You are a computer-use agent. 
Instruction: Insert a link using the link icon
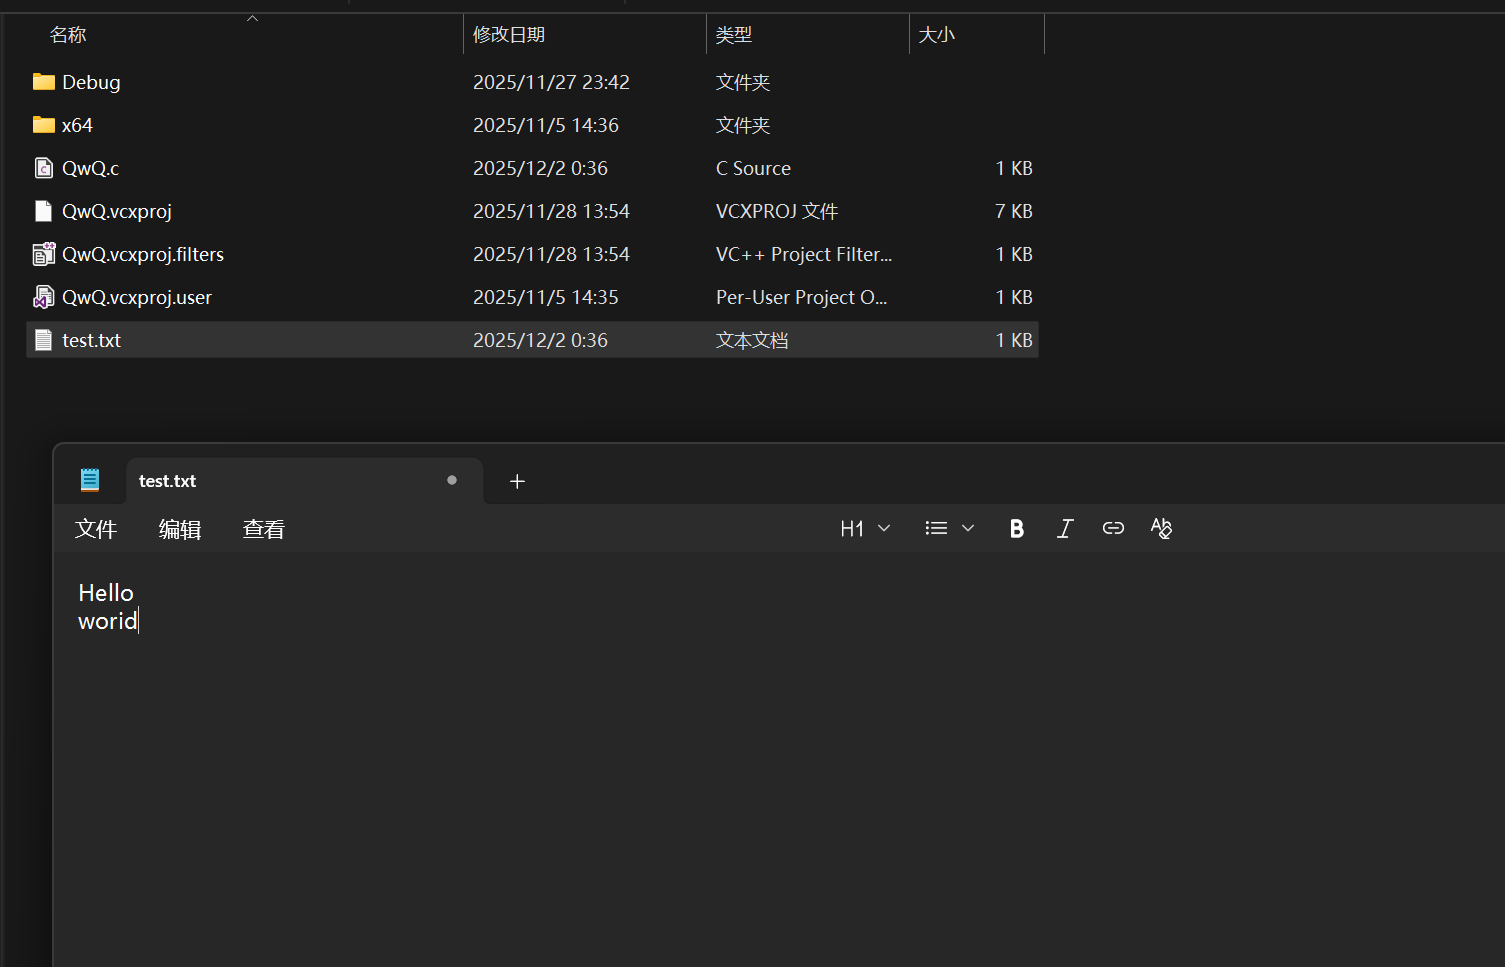[1113, 528]
